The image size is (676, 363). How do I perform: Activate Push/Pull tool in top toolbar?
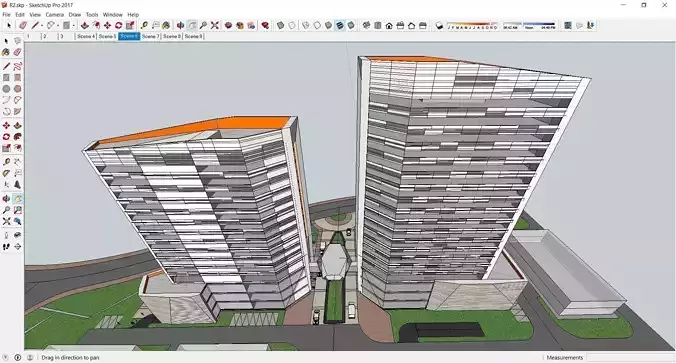coord(84,25)
